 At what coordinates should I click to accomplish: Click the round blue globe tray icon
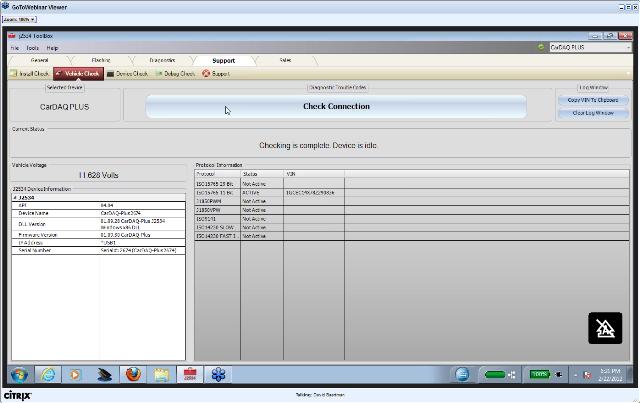coord(462,374)
